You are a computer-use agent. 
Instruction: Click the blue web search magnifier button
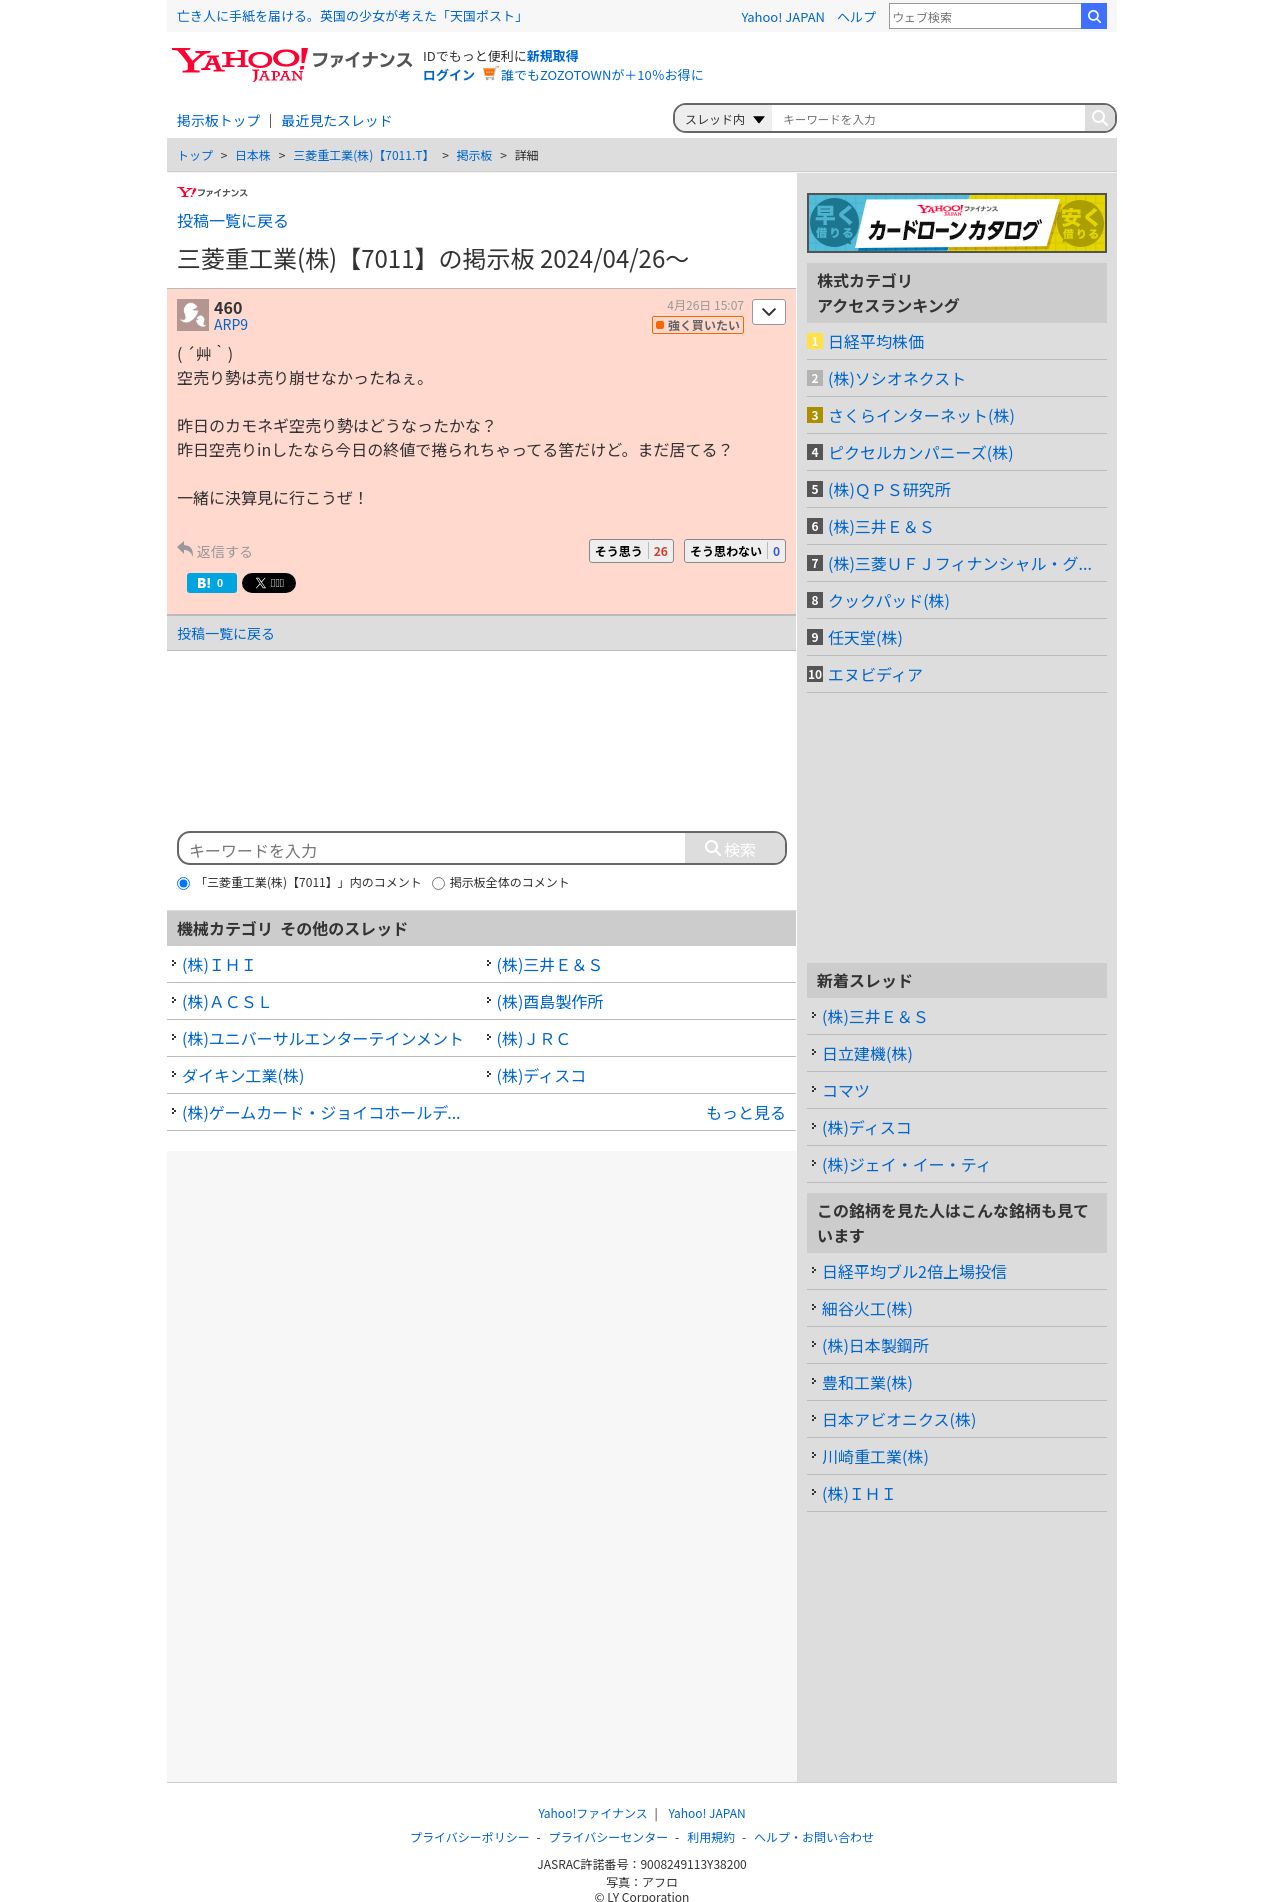click(x=1094, y=16)
